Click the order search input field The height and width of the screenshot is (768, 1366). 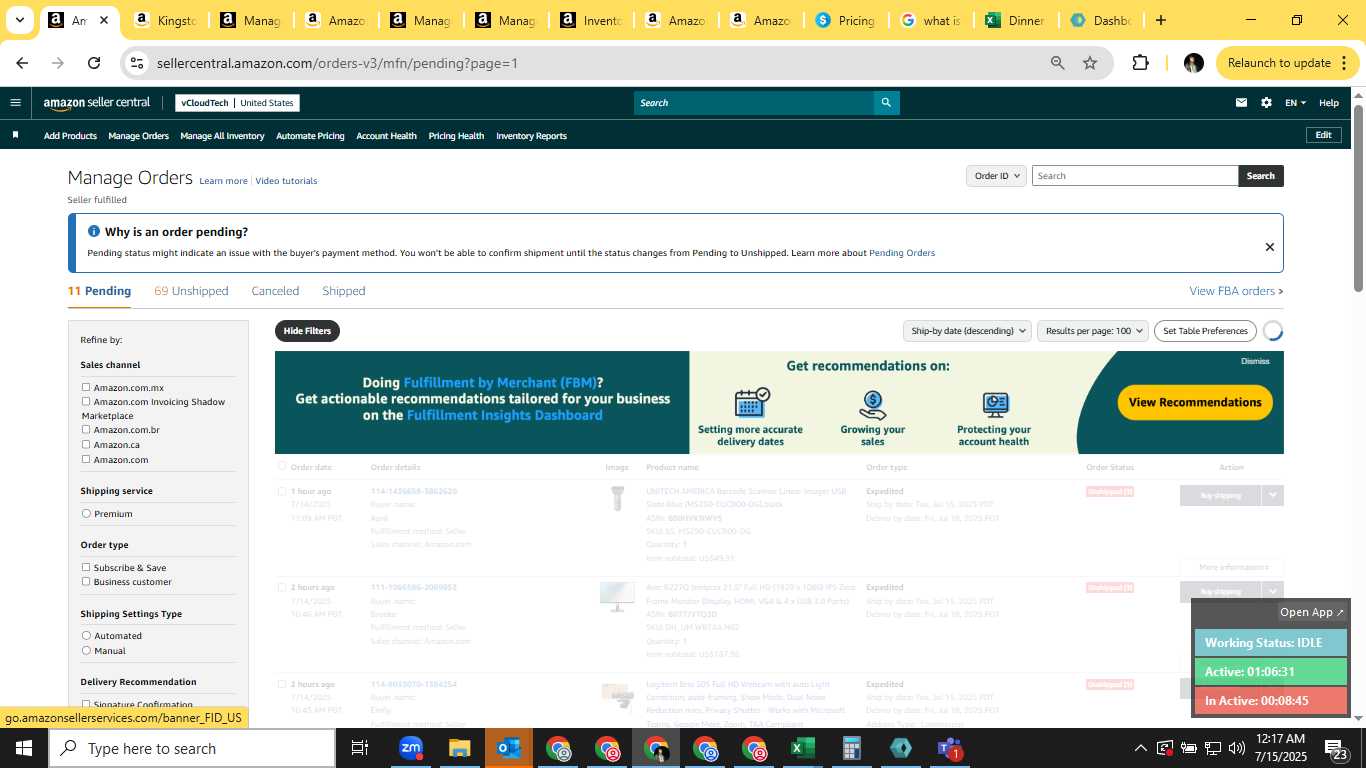click(1135, 176)
